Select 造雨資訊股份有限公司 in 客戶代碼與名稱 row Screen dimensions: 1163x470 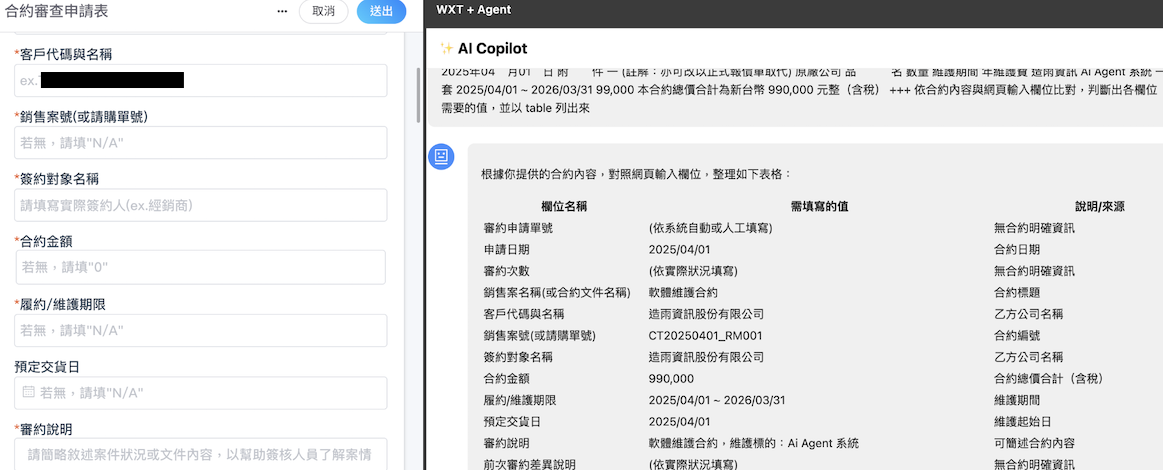706,314
